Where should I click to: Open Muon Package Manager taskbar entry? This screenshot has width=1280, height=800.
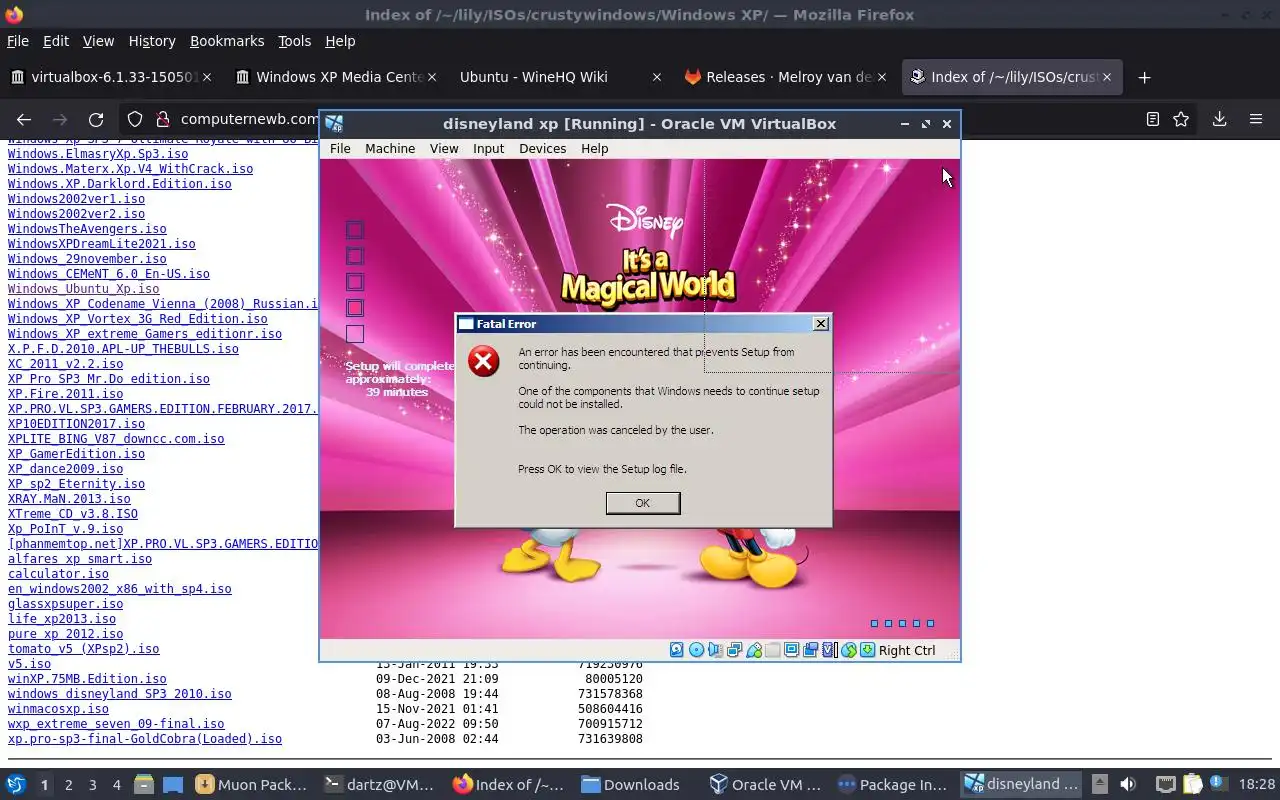tap(252, 785)
